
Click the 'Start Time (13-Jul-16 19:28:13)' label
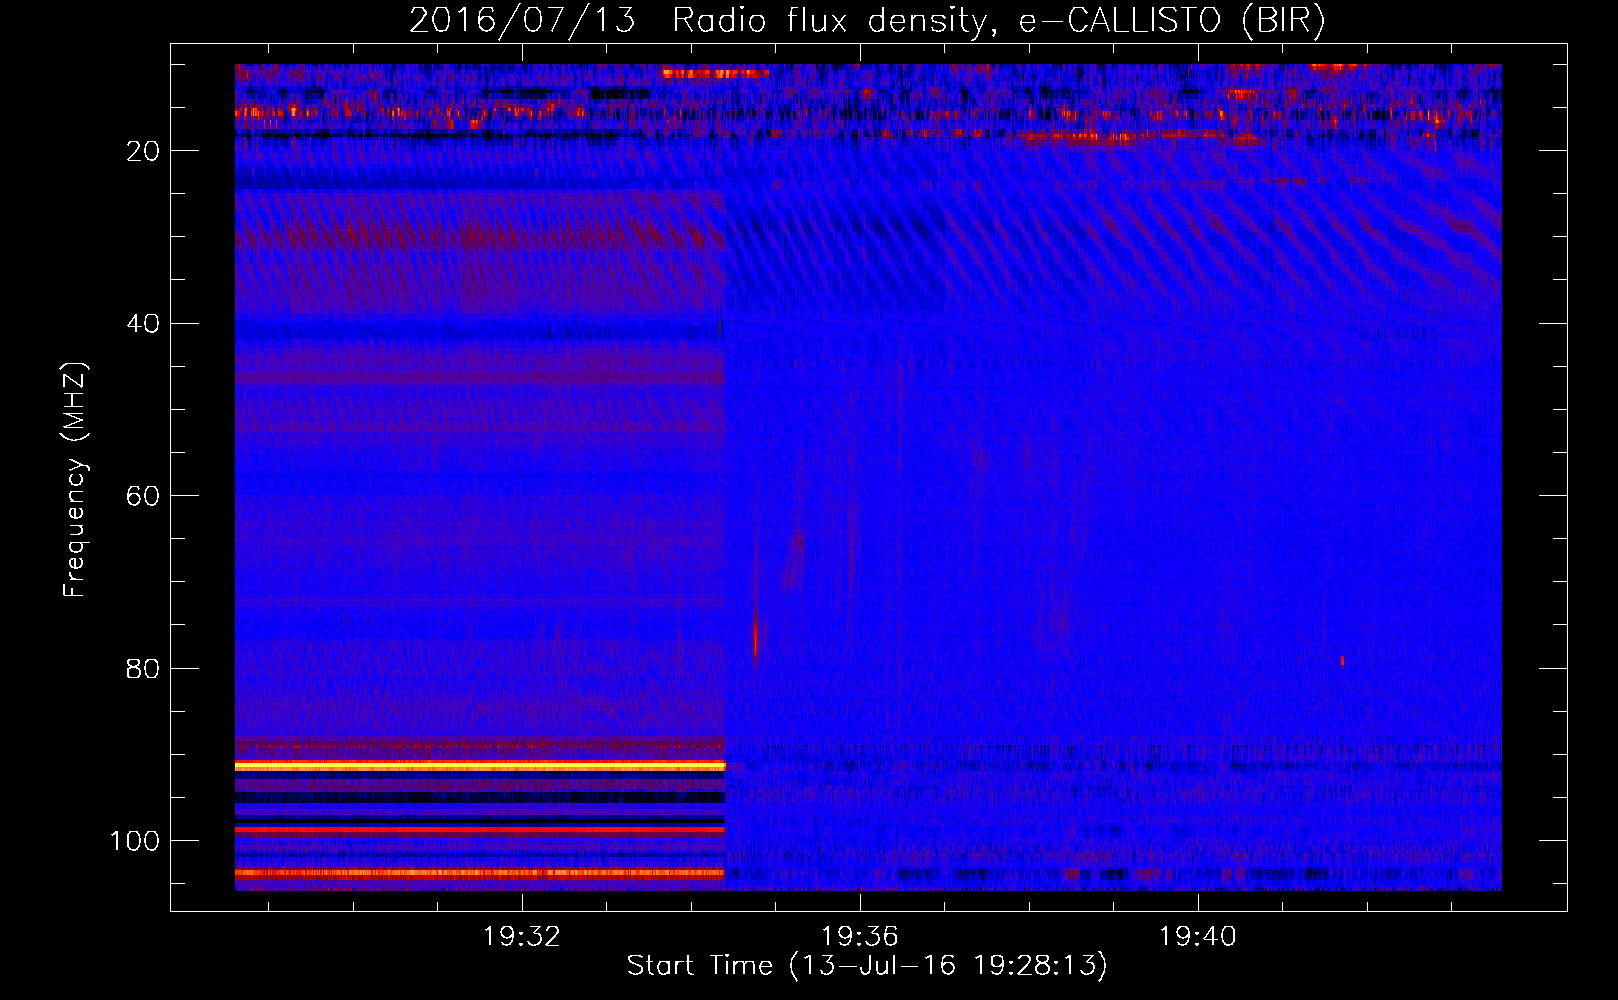click(x=867, y=966)
